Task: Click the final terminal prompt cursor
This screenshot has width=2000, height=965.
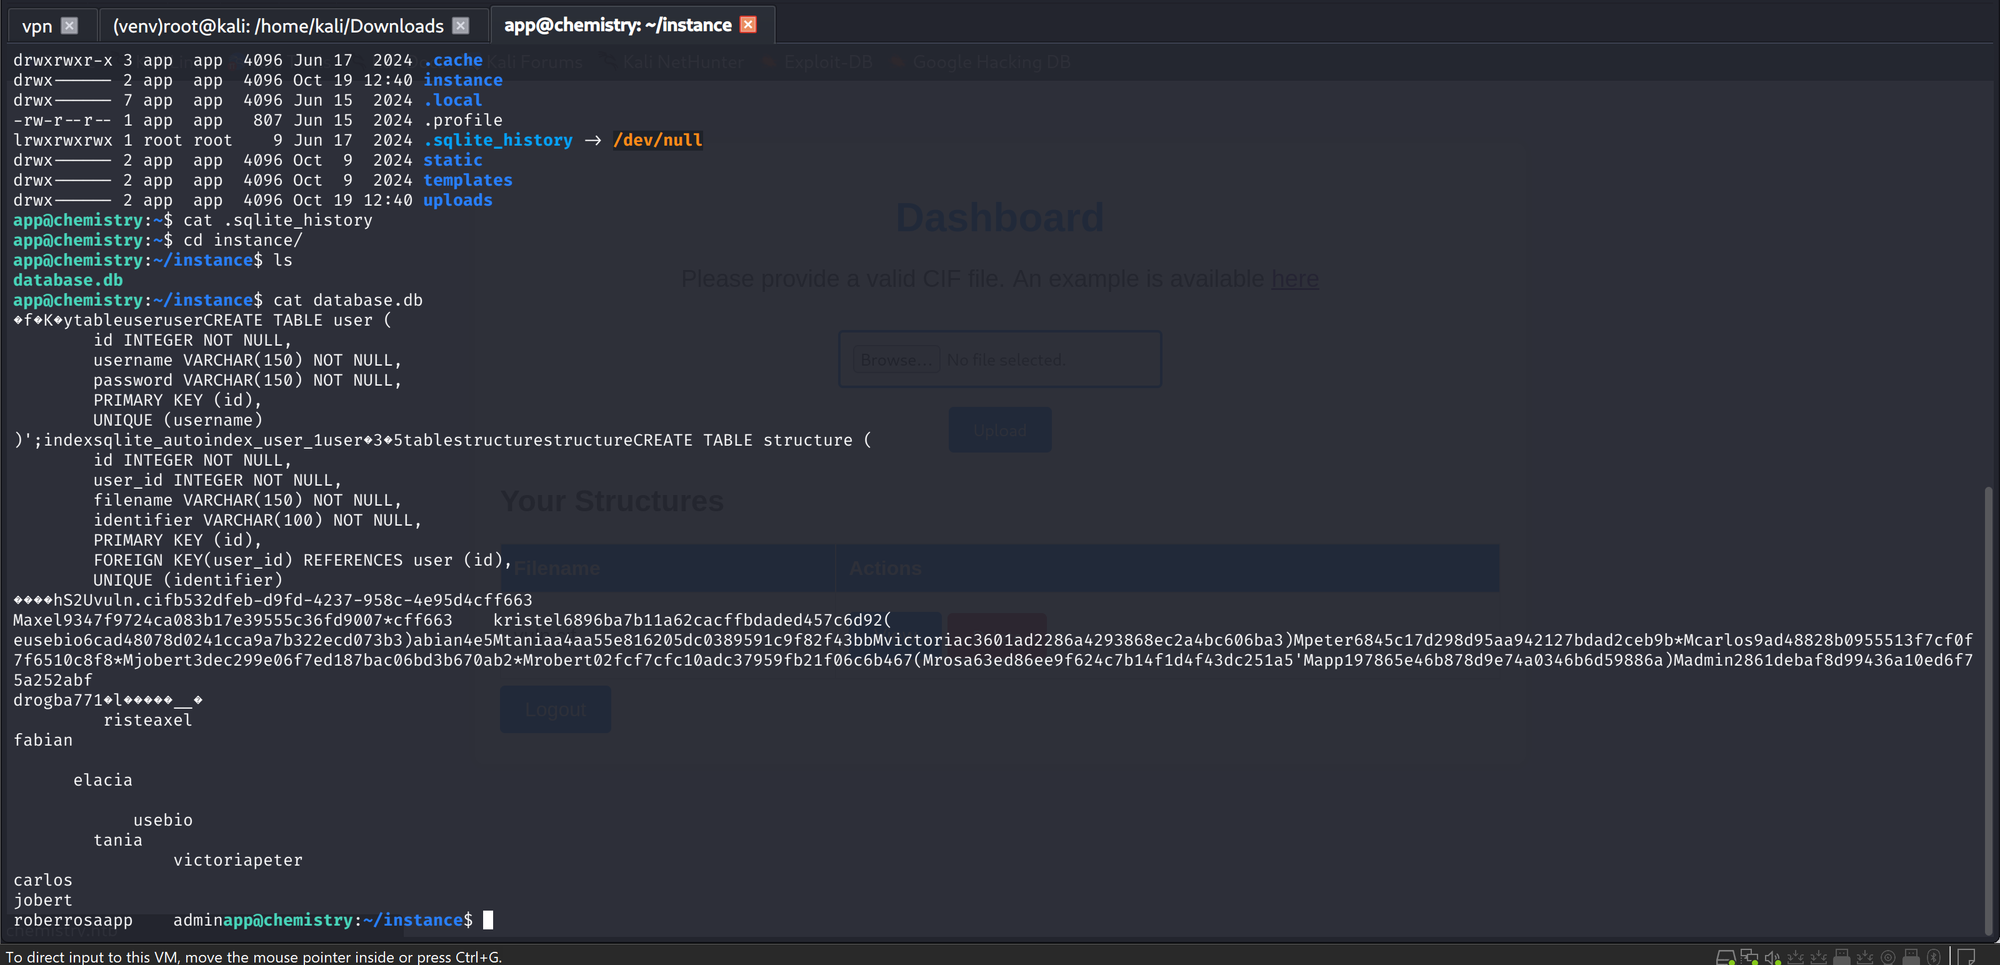Action: point(488,920)
